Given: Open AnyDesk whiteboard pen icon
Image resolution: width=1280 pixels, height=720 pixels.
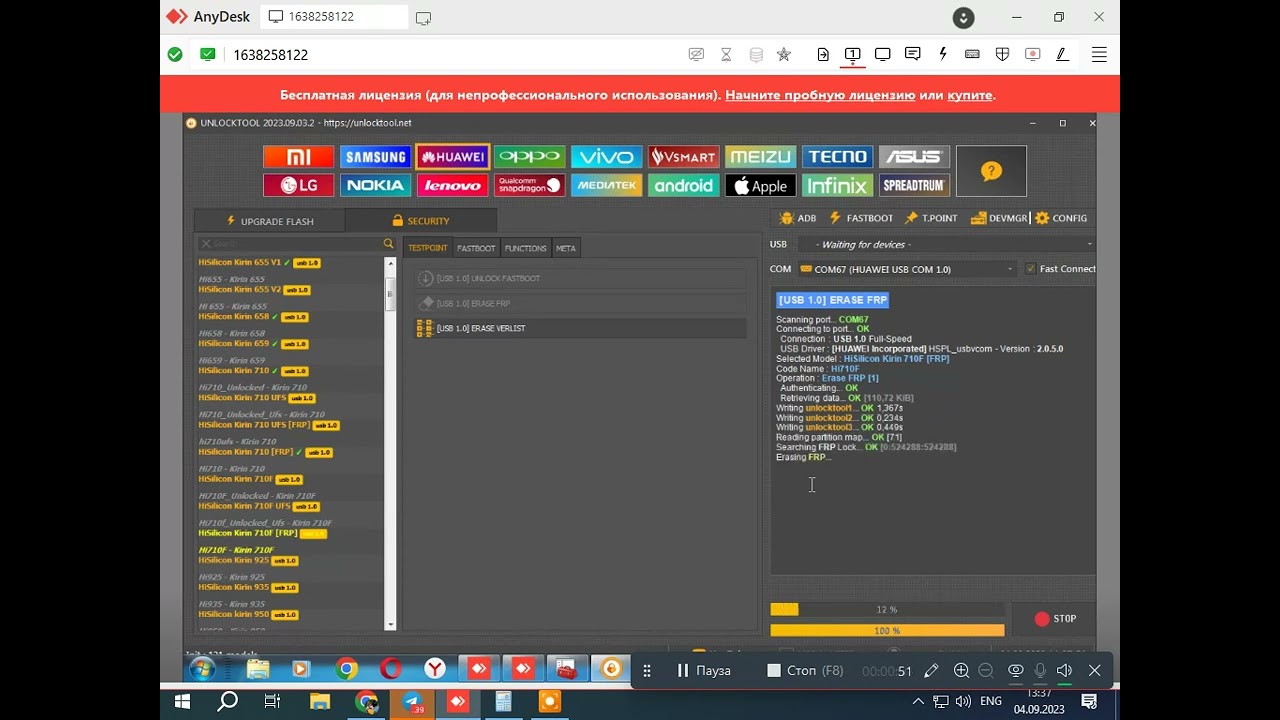Looking at the screenshot, I should tap(1061, 54).
